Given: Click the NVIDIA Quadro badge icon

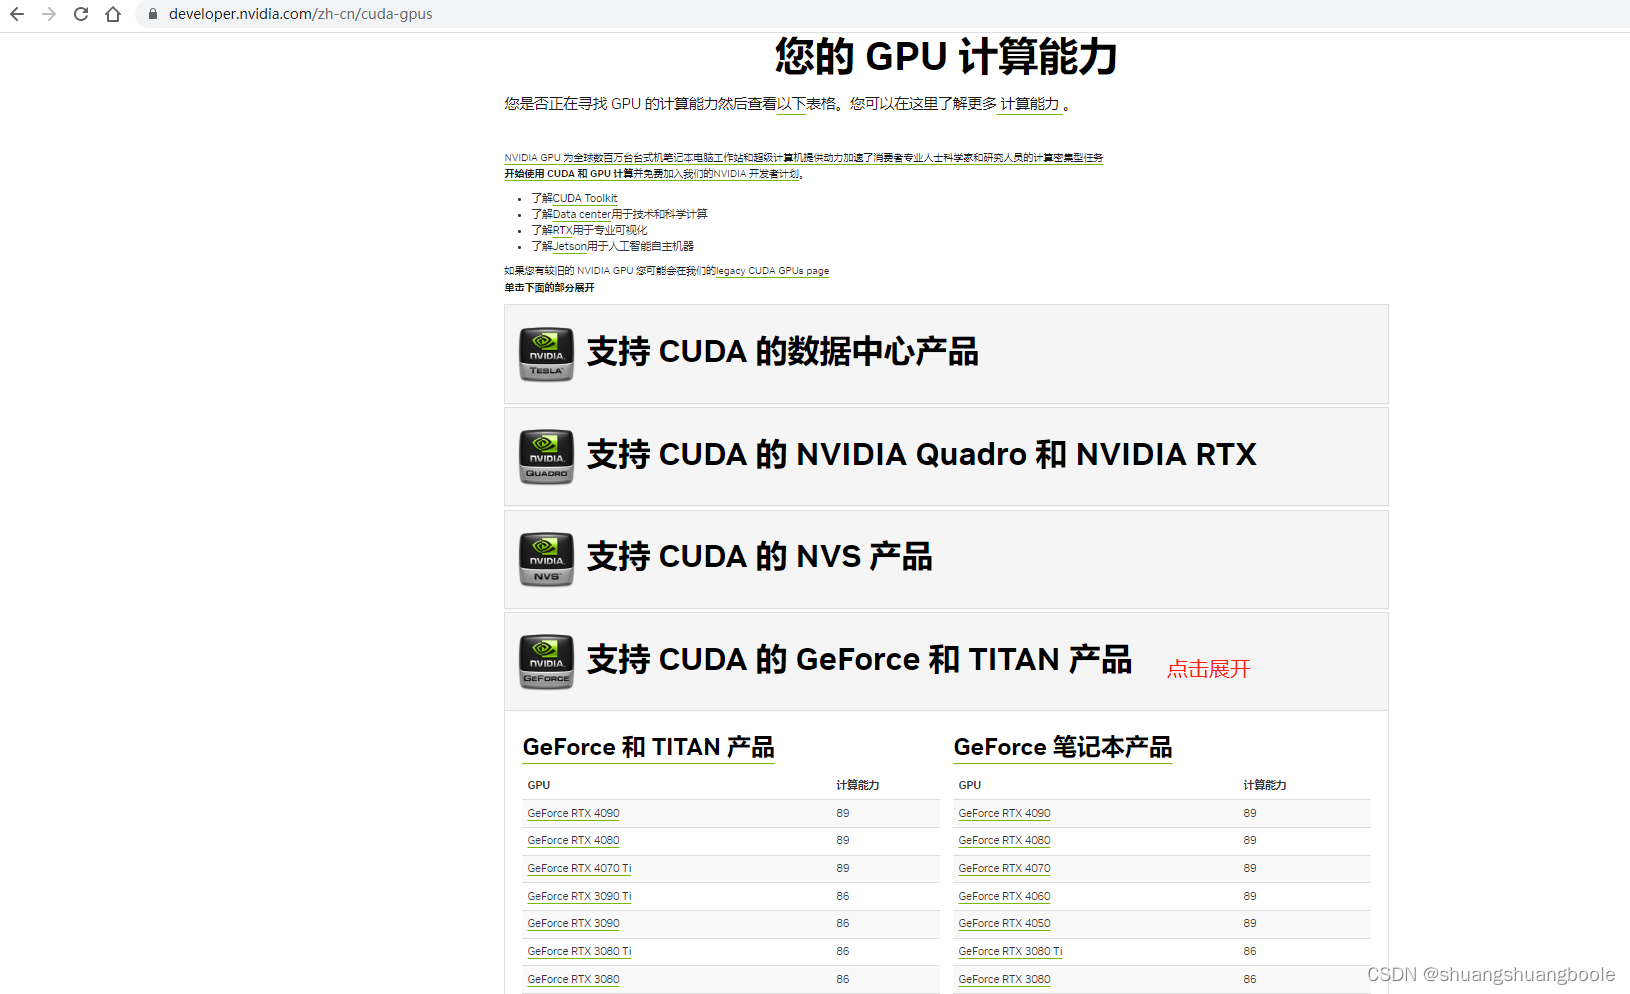Looking at the screenshot, I should [546, 457].
